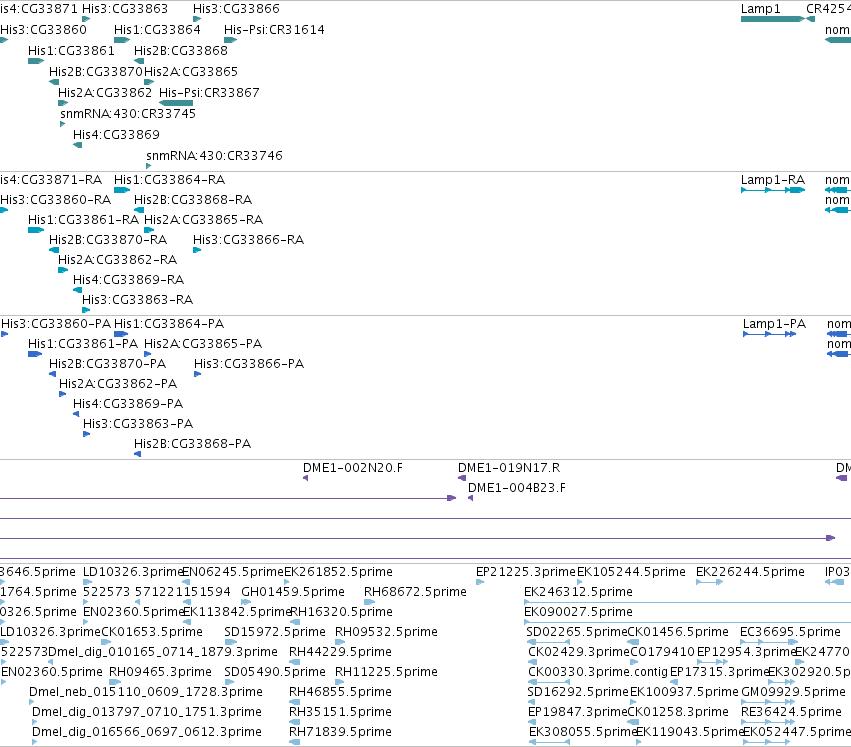851x747 pixels.
Task: Select protein label His1:CG33864-PA
Action: (x=169, y=324)
